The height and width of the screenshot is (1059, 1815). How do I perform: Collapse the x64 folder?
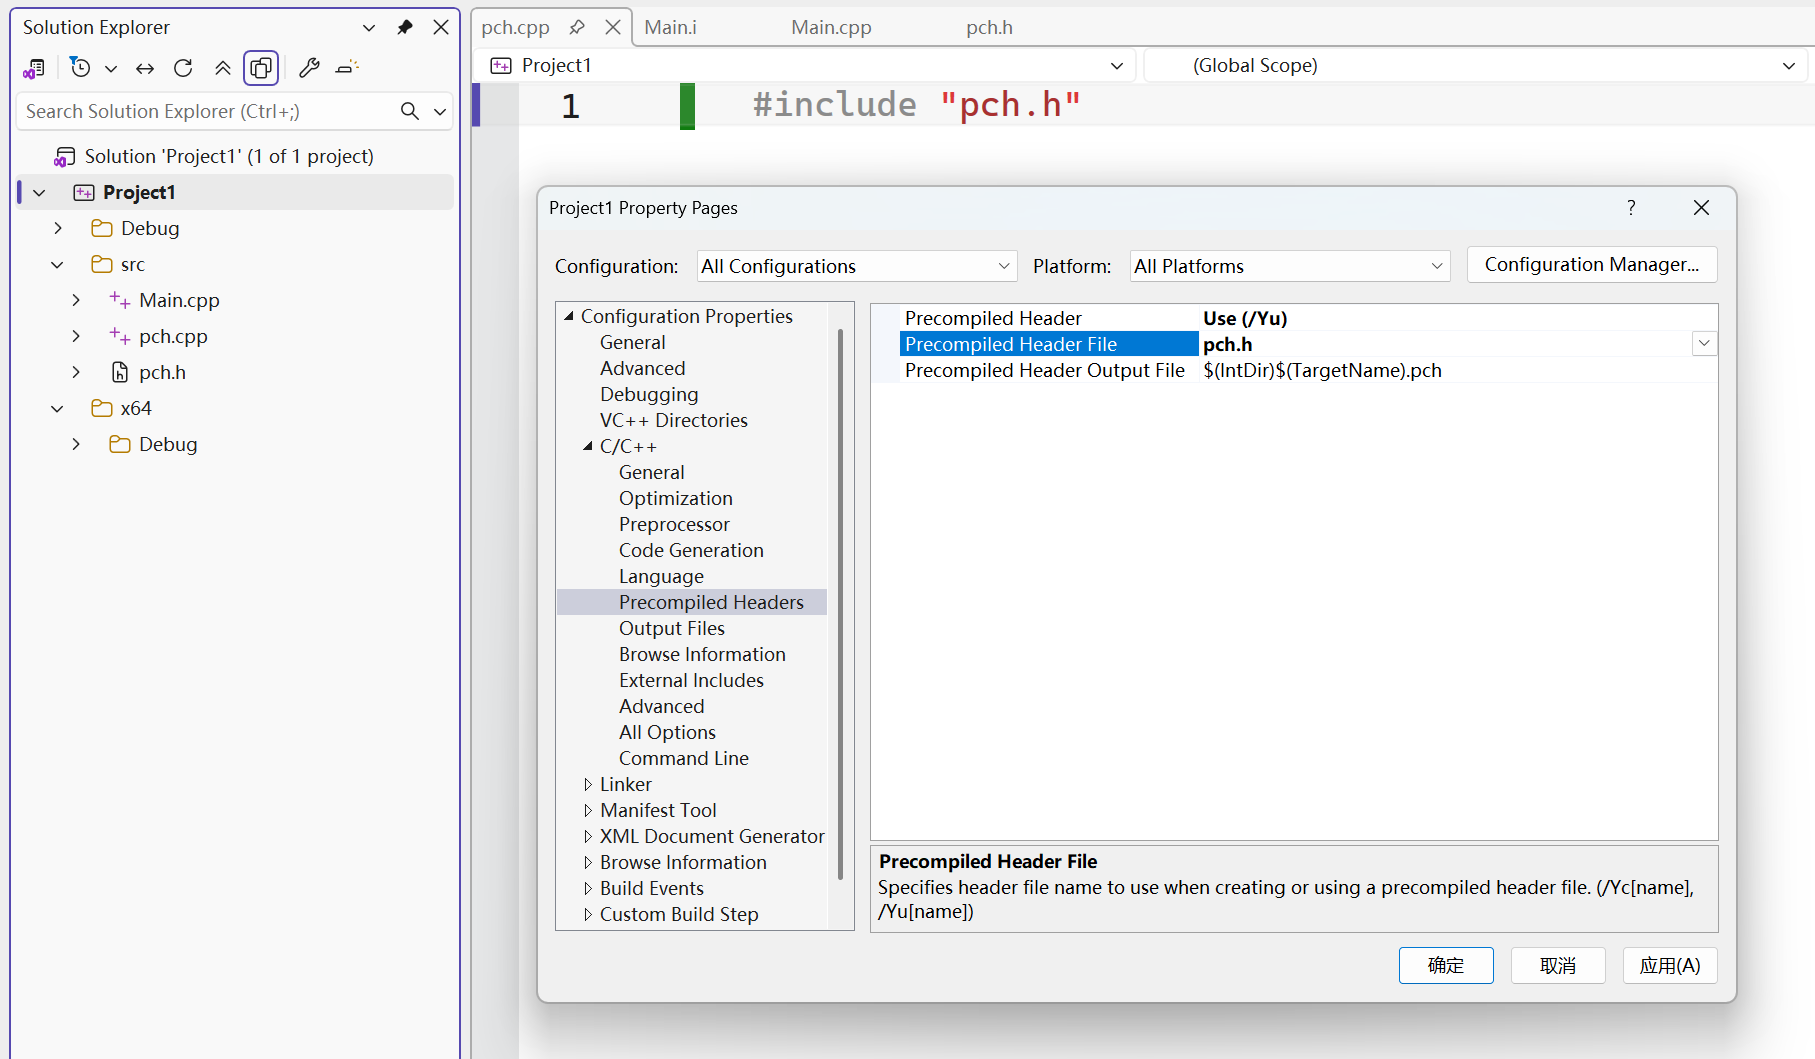tap(58, 409)
